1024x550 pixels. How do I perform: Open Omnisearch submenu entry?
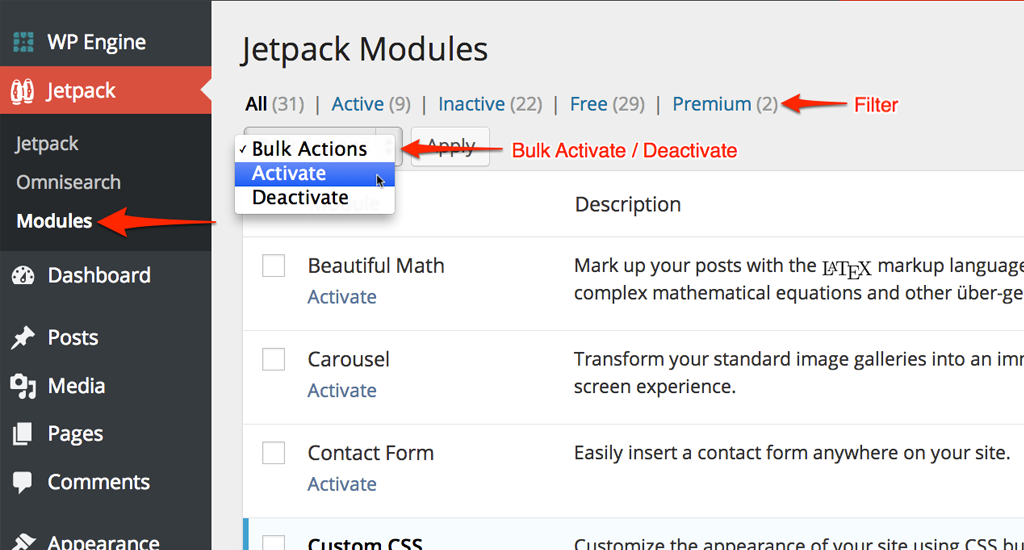point(69,182)
